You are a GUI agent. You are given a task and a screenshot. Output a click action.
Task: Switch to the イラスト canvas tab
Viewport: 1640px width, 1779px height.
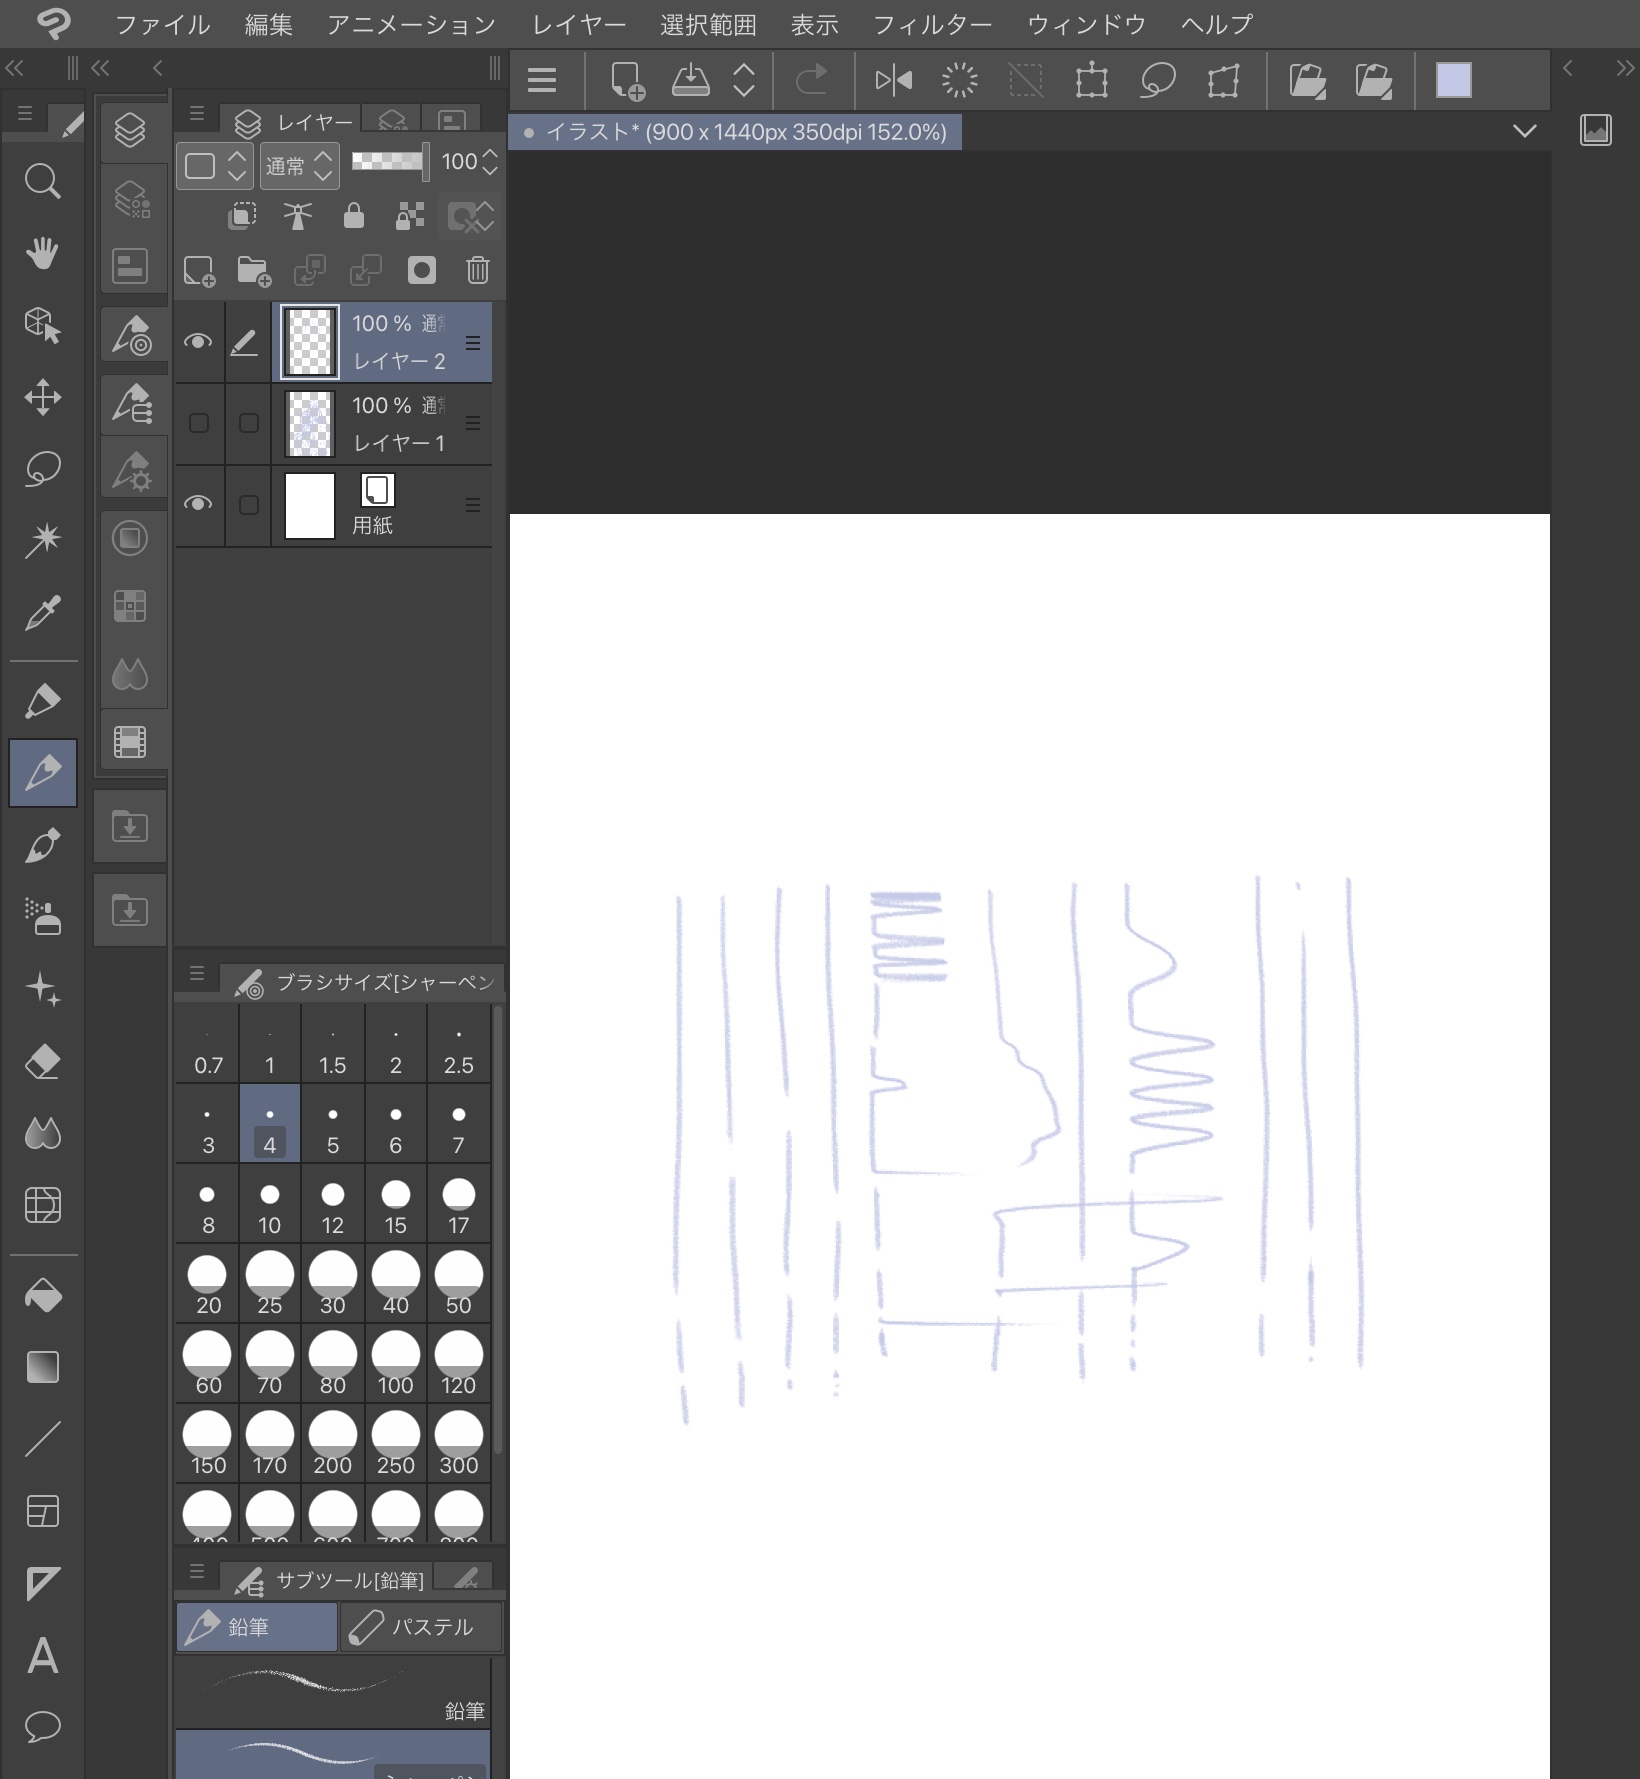pyautogui.click(x=736, y=132)
